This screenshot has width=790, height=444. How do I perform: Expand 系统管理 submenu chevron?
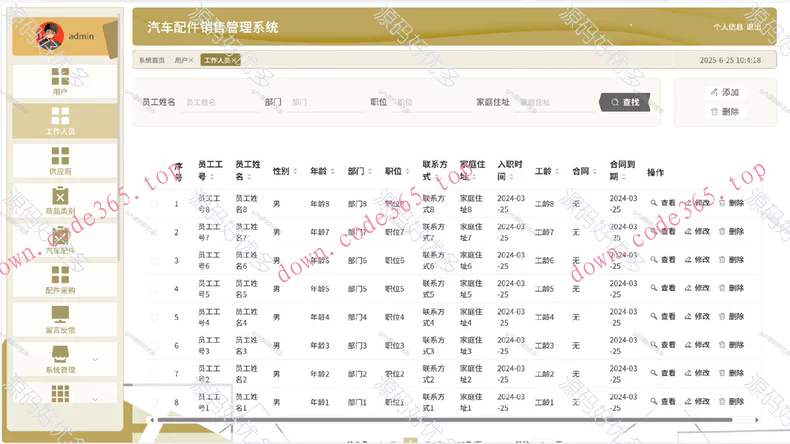point(95,359)
